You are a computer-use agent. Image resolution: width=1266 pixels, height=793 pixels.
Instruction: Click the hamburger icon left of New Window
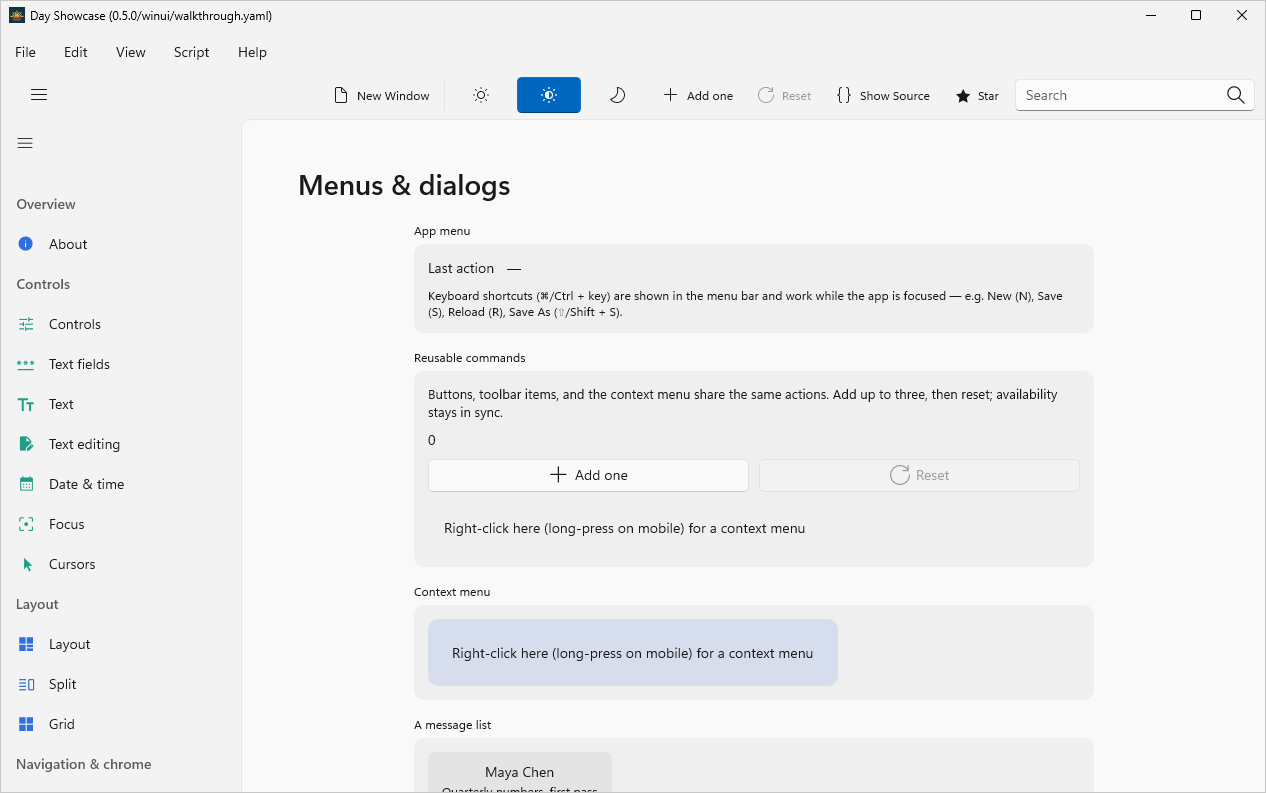coord(39,95)
